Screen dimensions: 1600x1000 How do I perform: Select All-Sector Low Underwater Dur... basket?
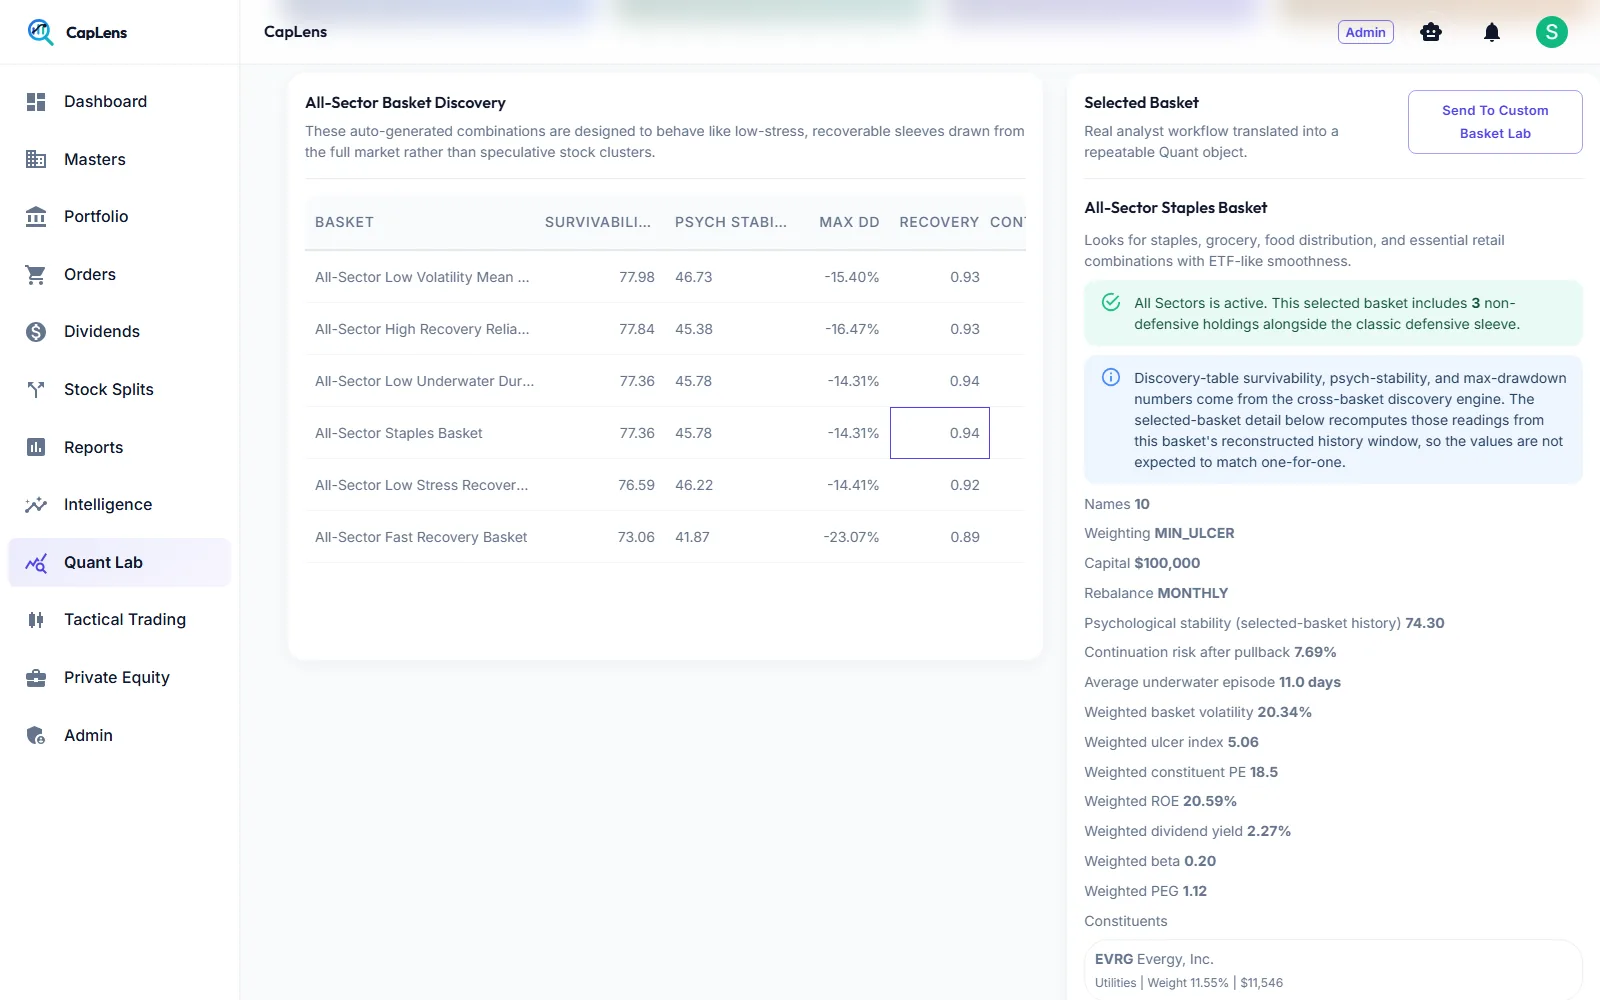(x=424, y=381)
